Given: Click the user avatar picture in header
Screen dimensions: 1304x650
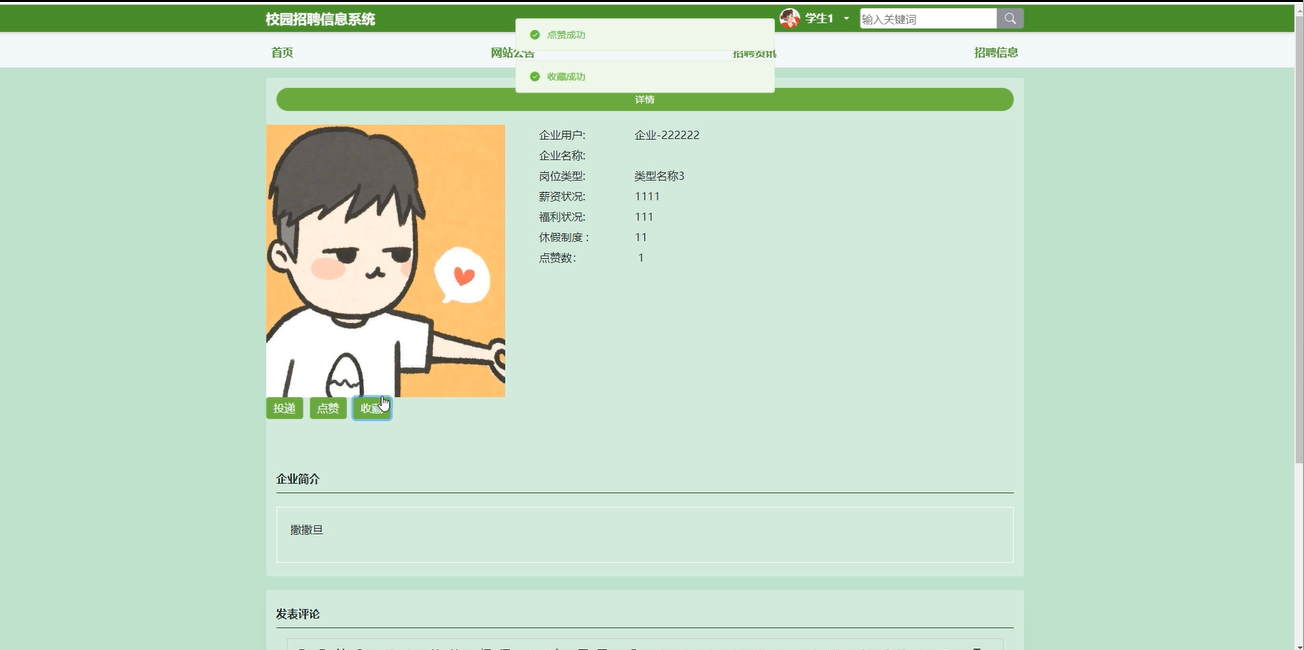Looking at the screenshot, I should (790, 18).
